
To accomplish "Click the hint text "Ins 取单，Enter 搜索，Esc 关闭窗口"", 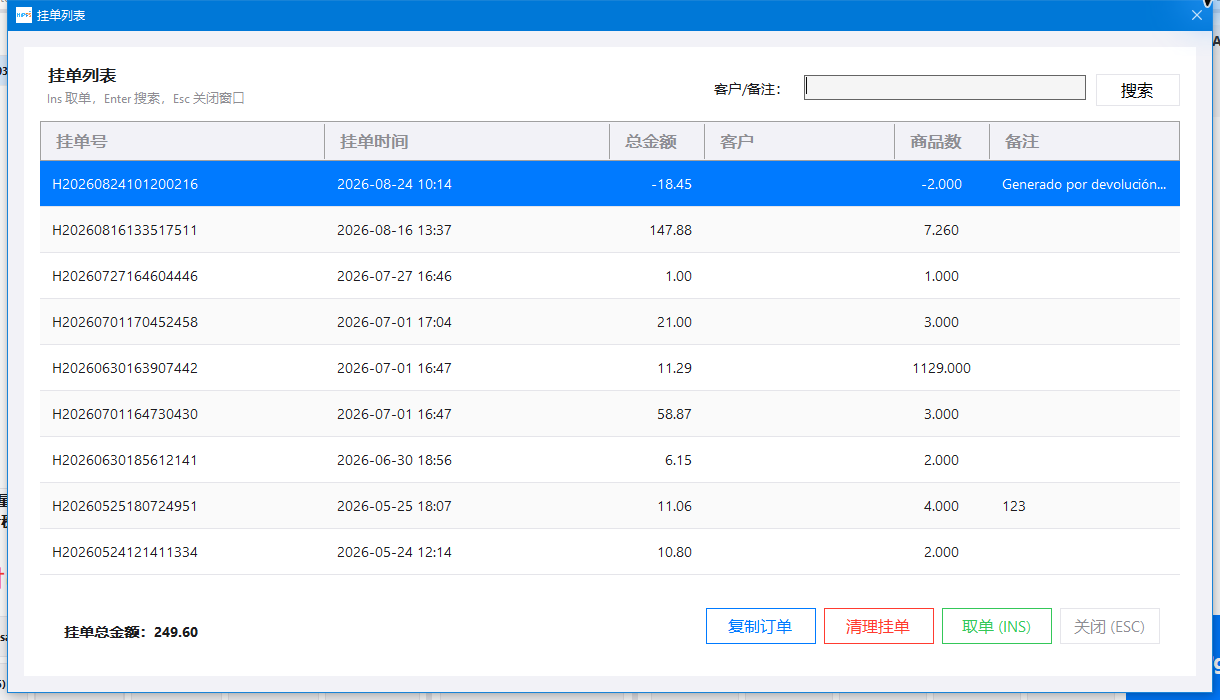I will 146,98.
